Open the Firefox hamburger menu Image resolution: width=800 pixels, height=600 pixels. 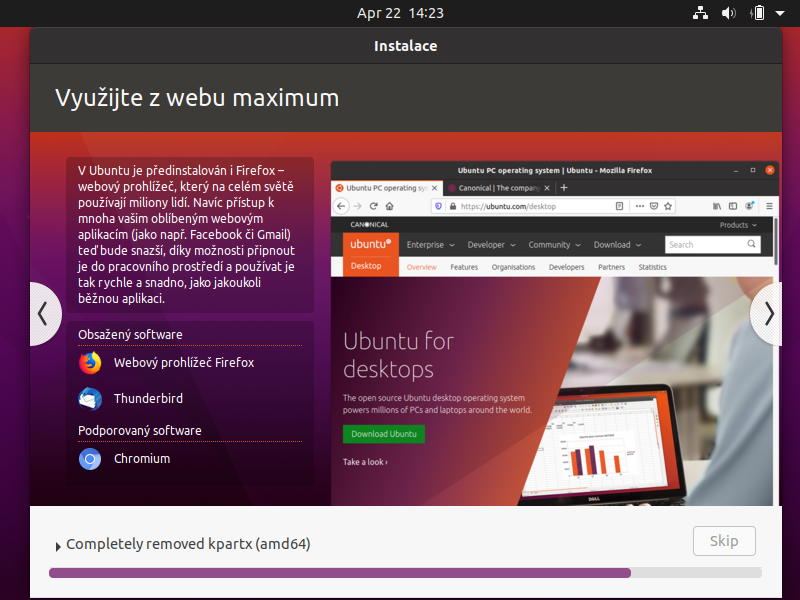pos(769,206)
